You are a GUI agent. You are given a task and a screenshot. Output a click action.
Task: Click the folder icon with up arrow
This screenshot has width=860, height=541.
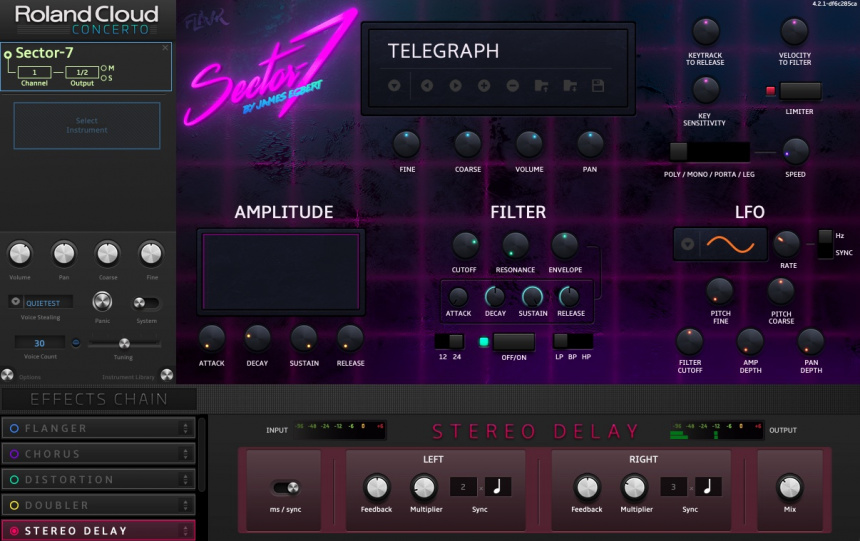[x=541, y=86]
